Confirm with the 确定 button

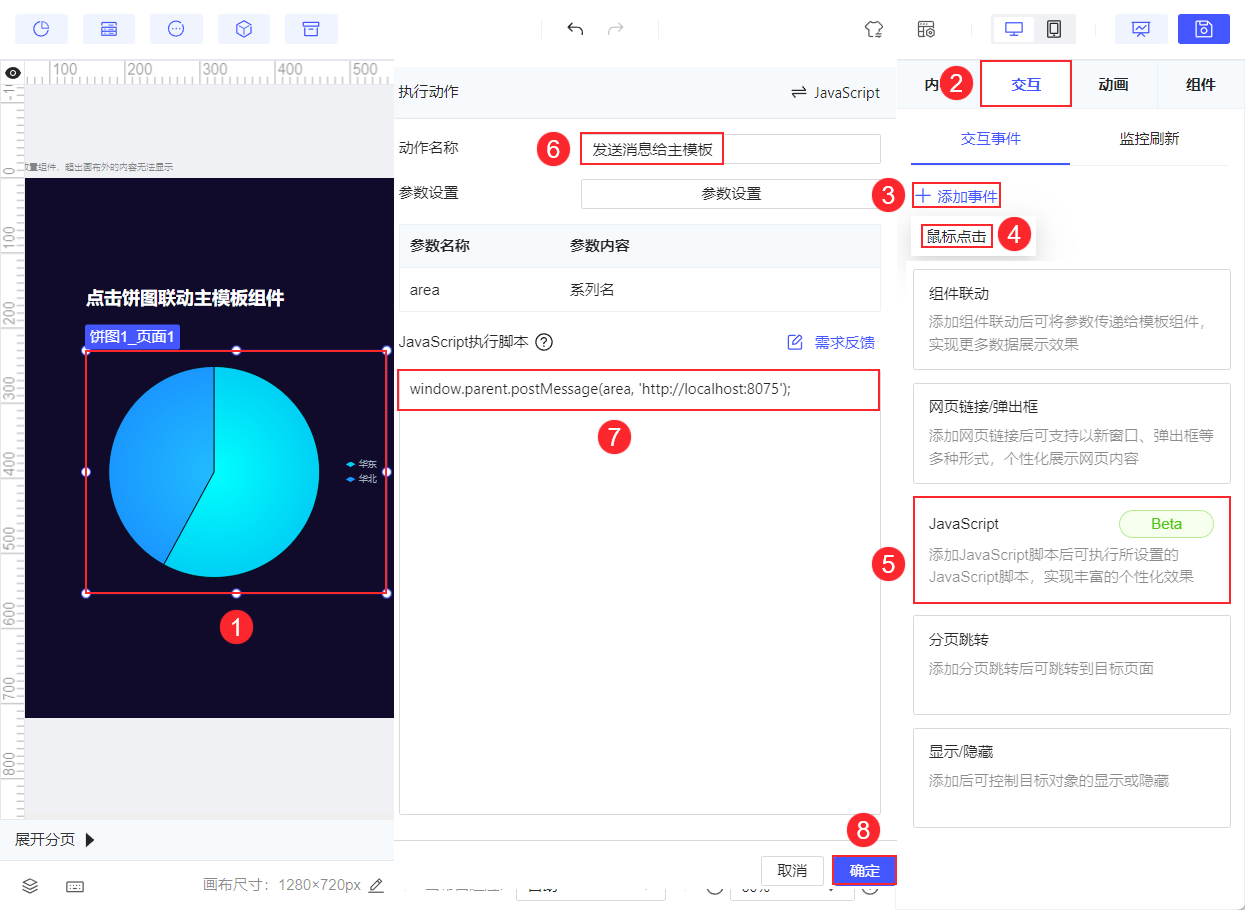[864, 871]
